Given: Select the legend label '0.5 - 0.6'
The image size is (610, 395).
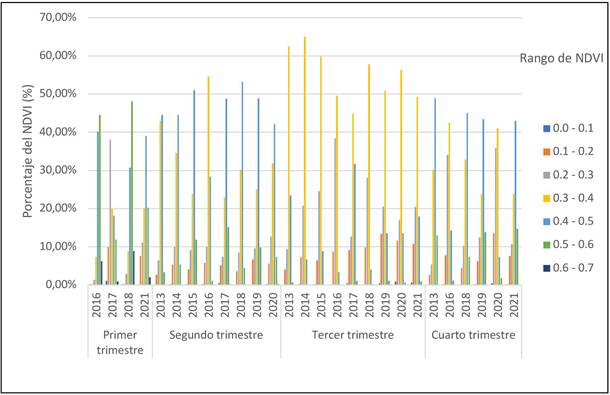Looking at the screenshot, I should (x=573, y=244).
